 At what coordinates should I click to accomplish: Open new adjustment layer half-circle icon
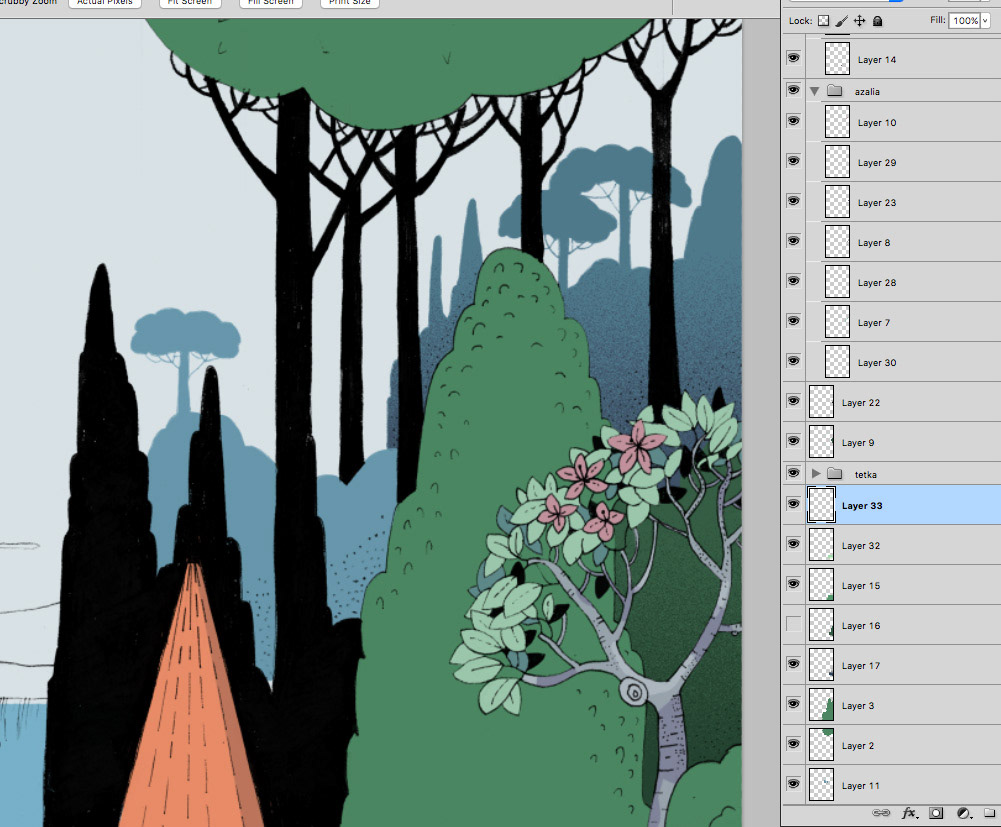[964, 812]
